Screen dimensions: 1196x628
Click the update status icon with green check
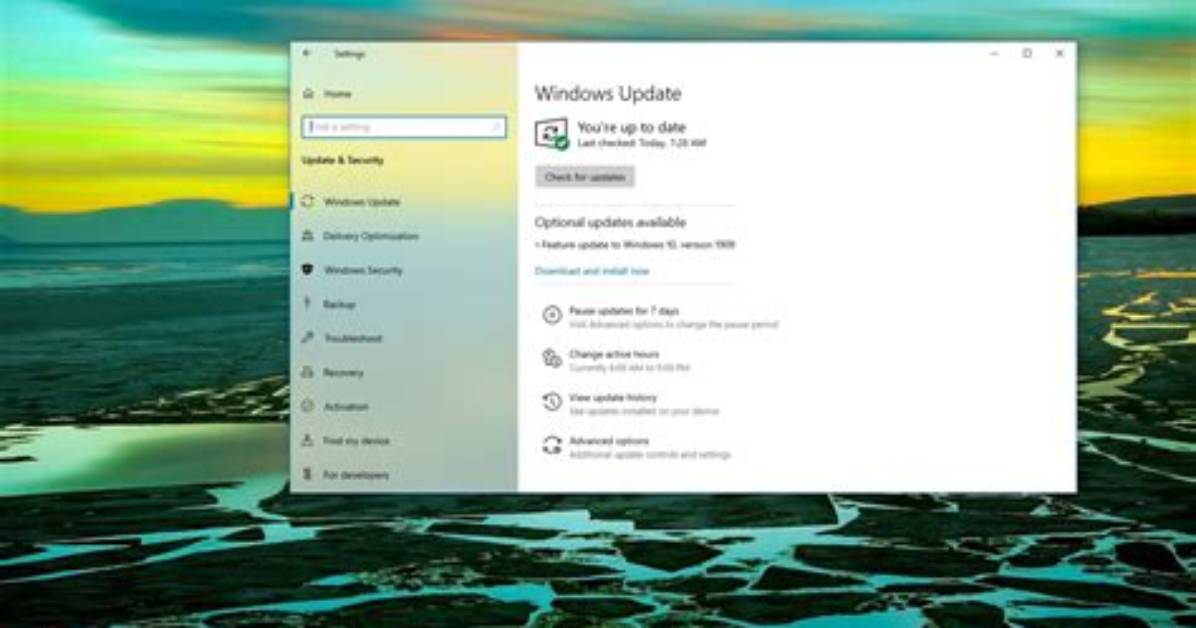[x=551, y=134]
